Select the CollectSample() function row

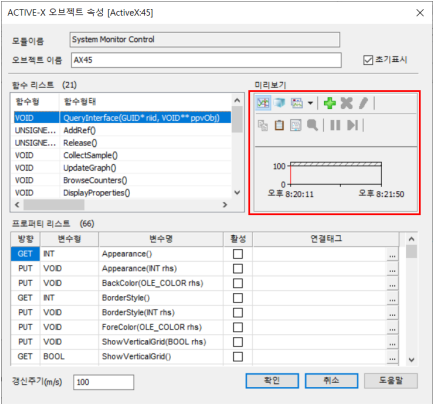click(x=122, y=155)
